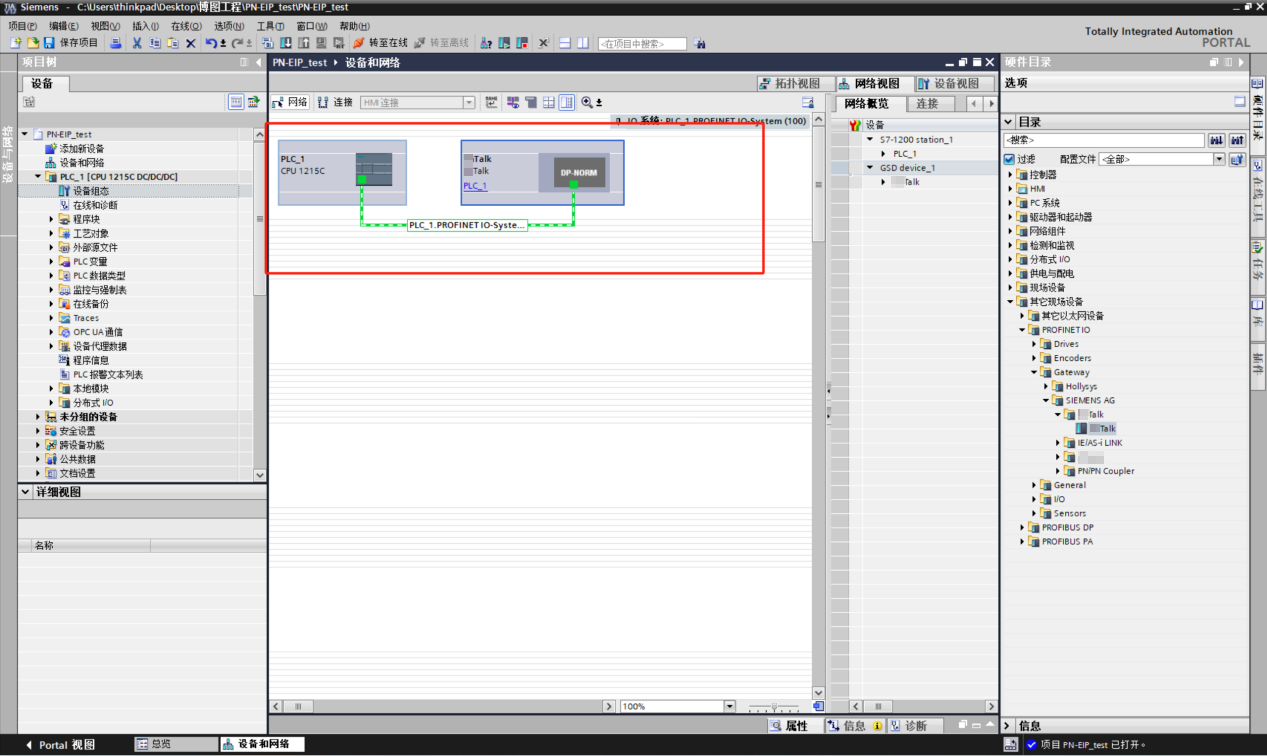This screenshot has height=756, width=1267.
Task: Click the 连接 connections mode button
Action: click(x=336, y=102)
